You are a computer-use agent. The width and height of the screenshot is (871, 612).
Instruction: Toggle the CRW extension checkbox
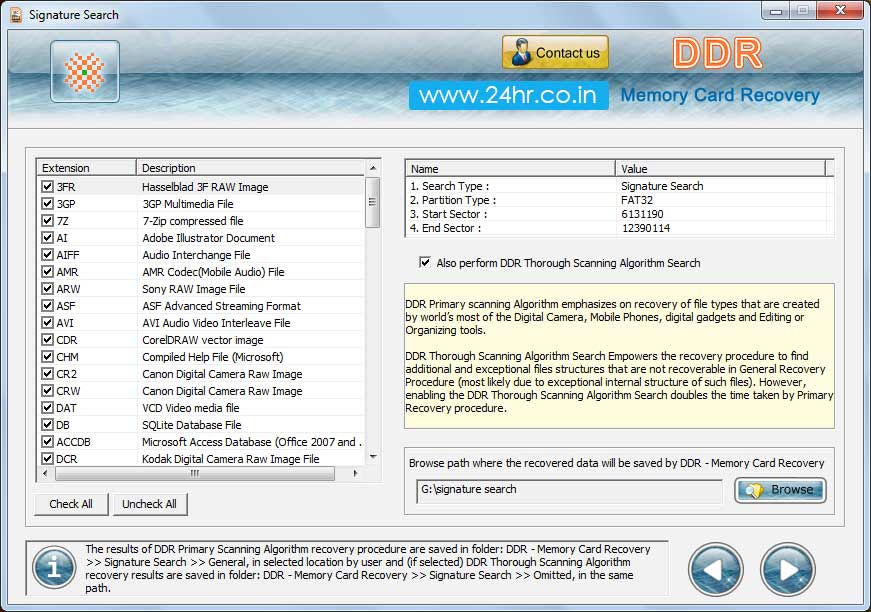(47, 391)
